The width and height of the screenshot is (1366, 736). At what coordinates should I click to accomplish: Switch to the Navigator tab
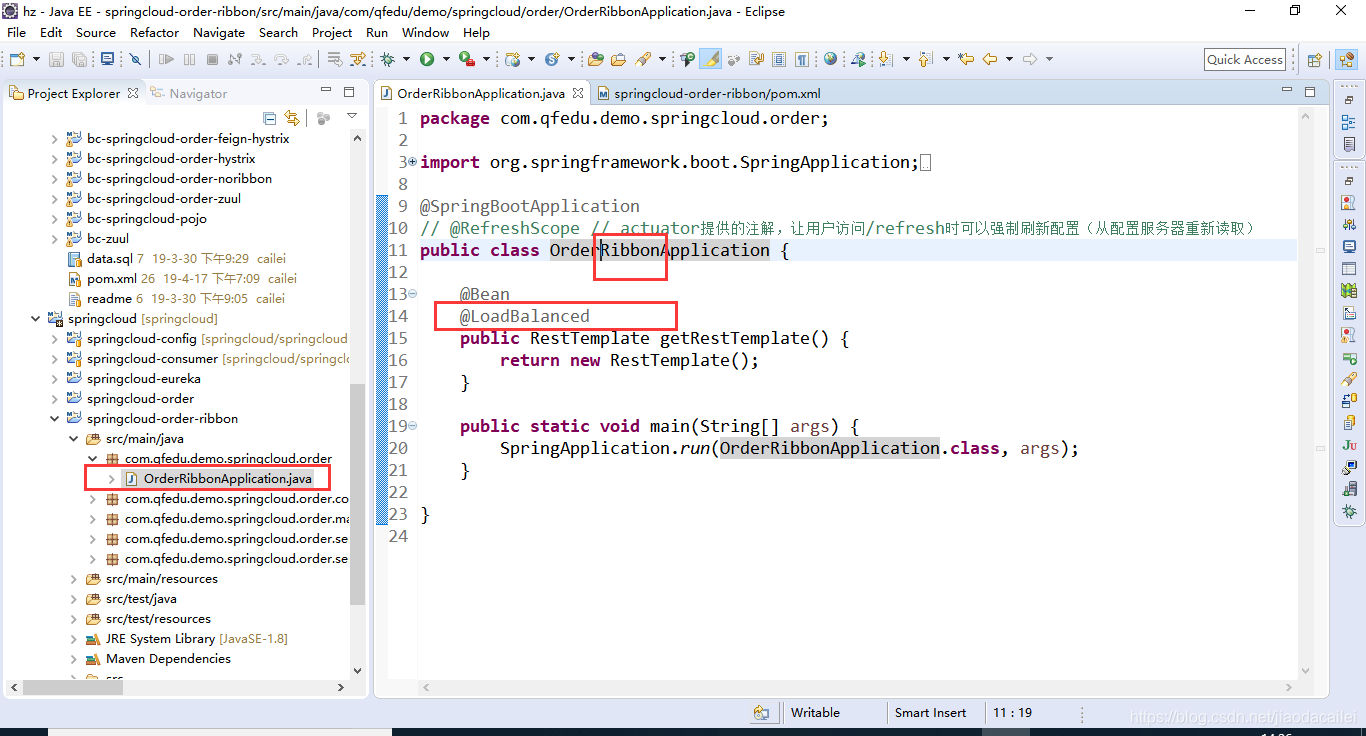[189, 93]
